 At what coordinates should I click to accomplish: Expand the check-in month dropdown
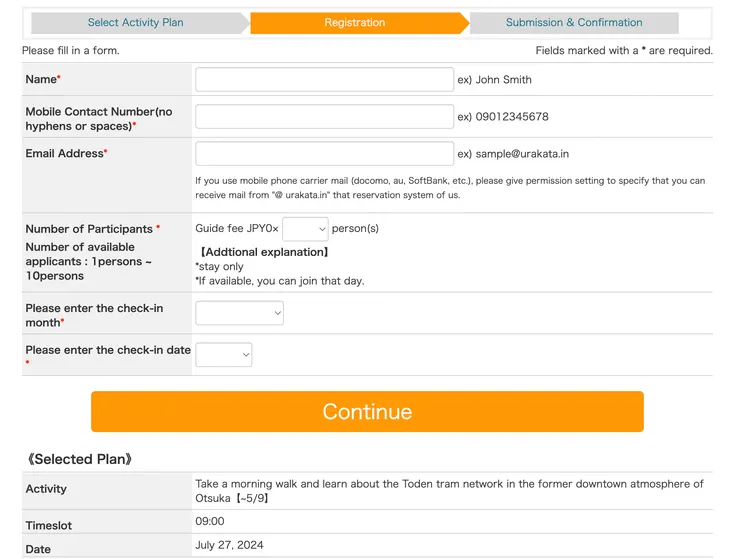[x=239, y=313]
